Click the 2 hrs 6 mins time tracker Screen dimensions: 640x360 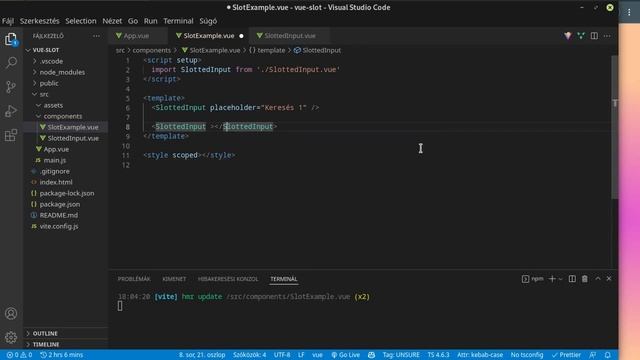[62, 355]
